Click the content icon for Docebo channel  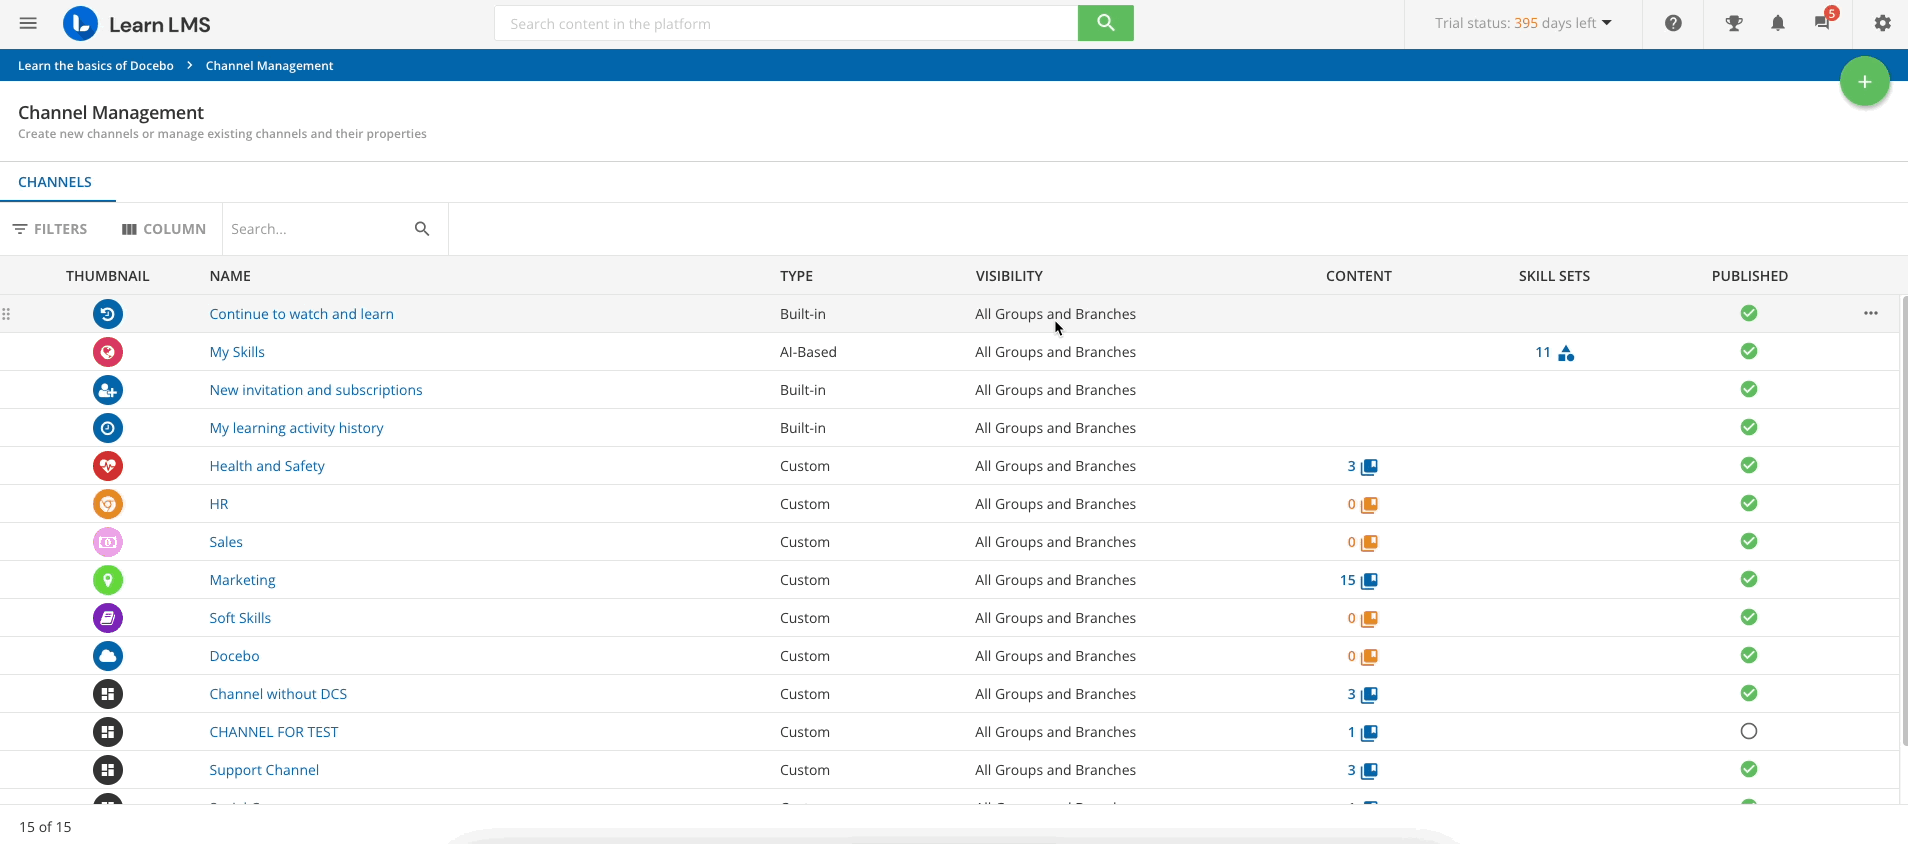[x=1369, y=657]
